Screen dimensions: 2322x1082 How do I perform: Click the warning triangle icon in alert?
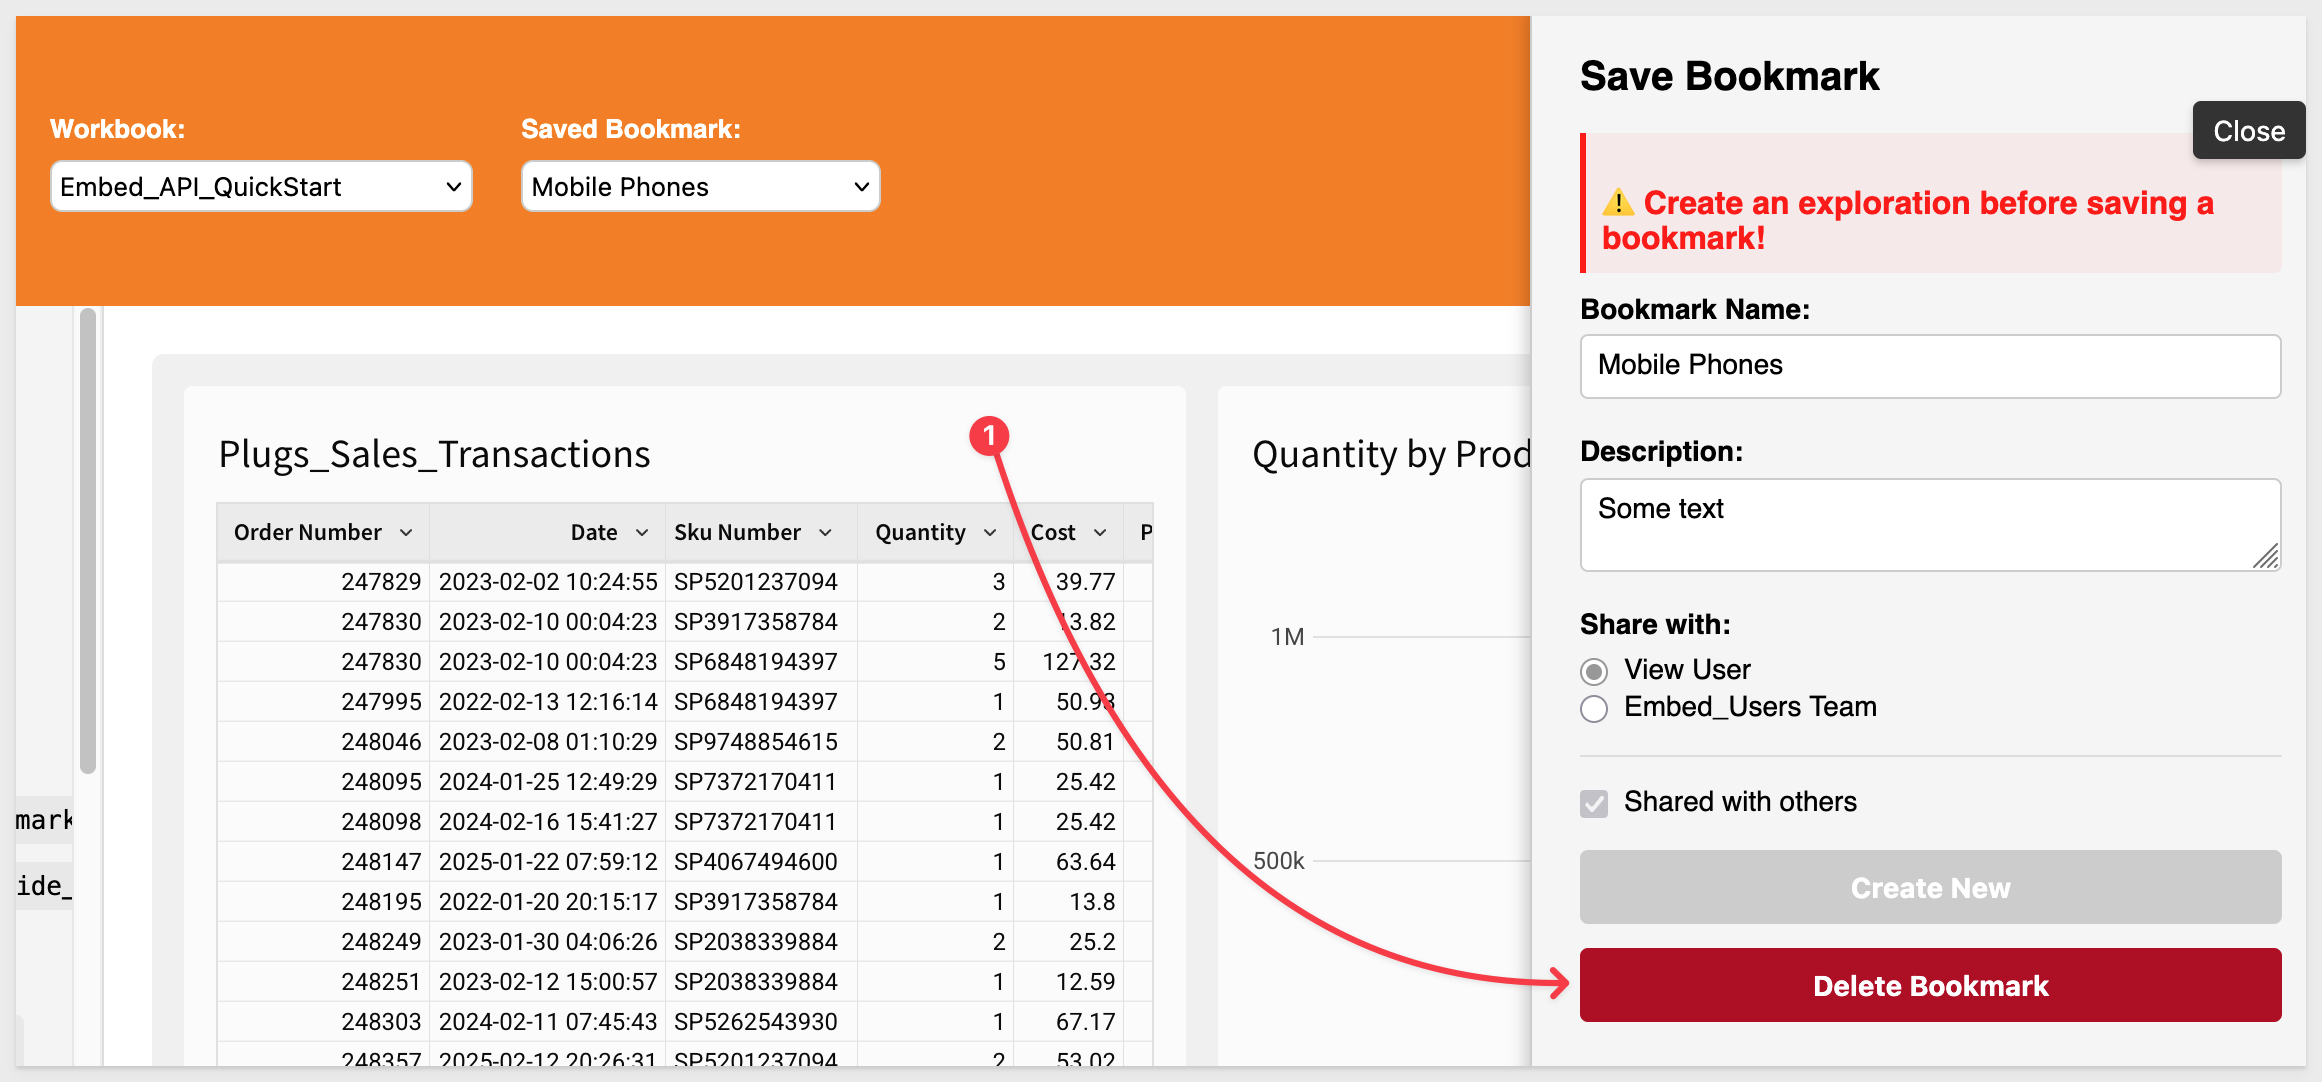click(x=1618, y=203)
